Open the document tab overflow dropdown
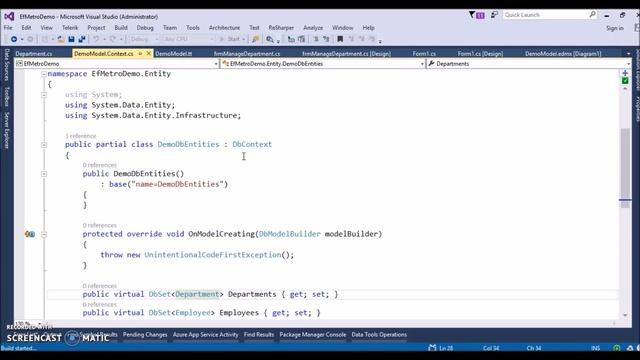 coord(628,53)
